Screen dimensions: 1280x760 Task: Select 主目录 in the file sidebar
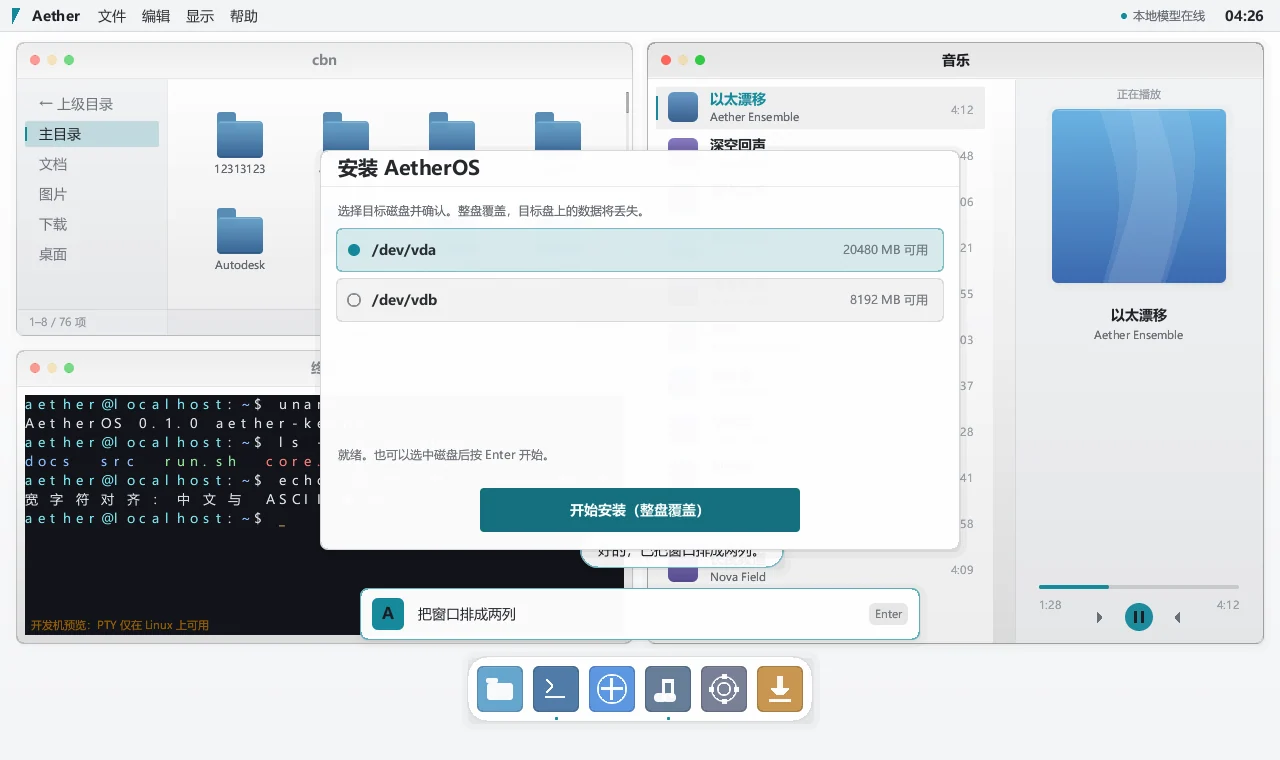92,134
